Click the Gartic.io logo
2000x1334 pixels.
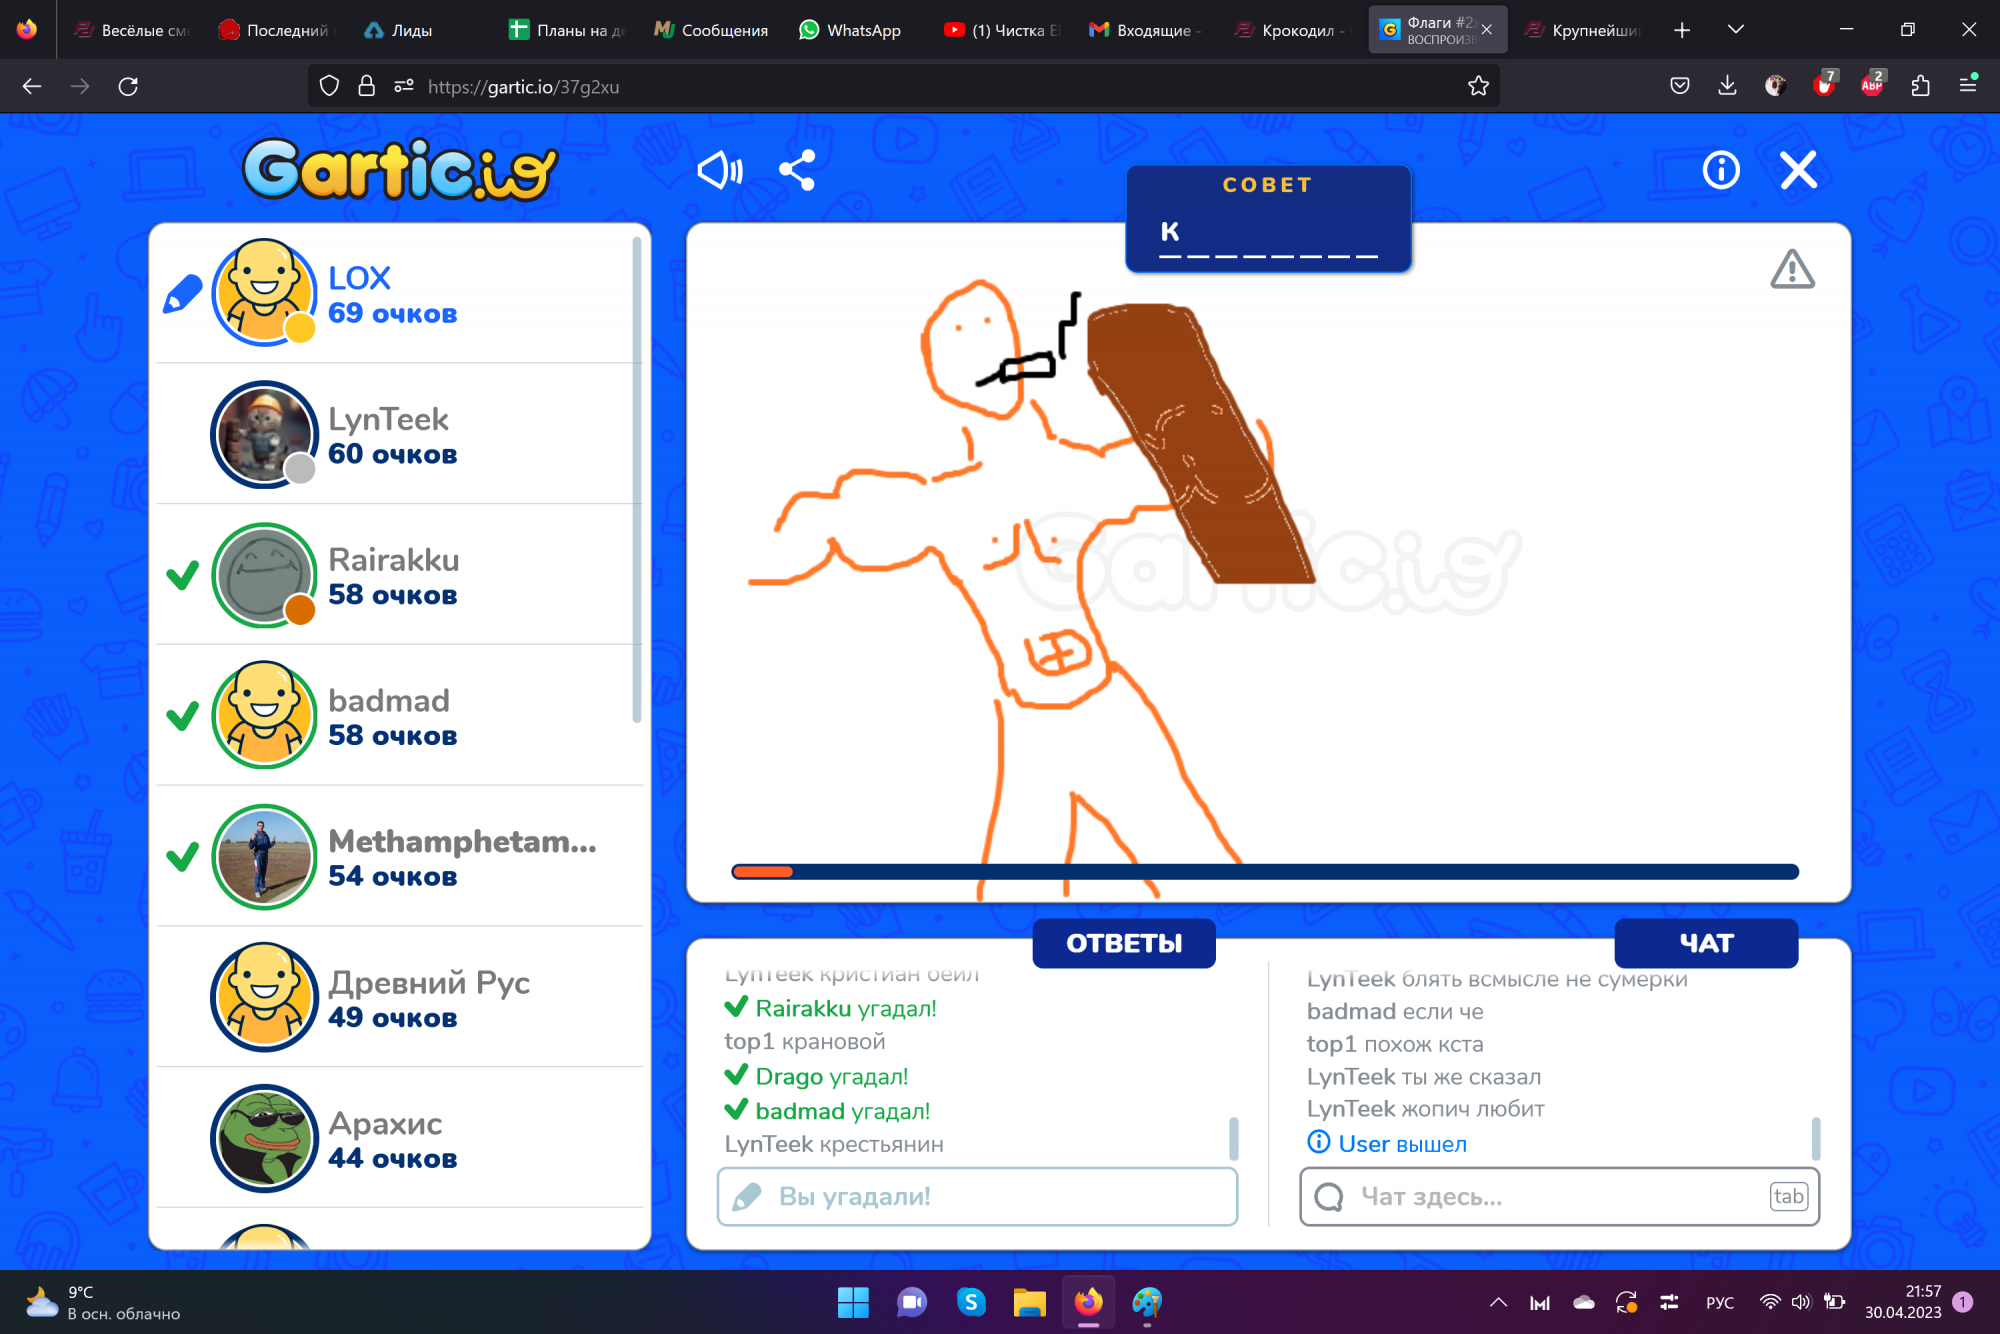tap(398, 172)
